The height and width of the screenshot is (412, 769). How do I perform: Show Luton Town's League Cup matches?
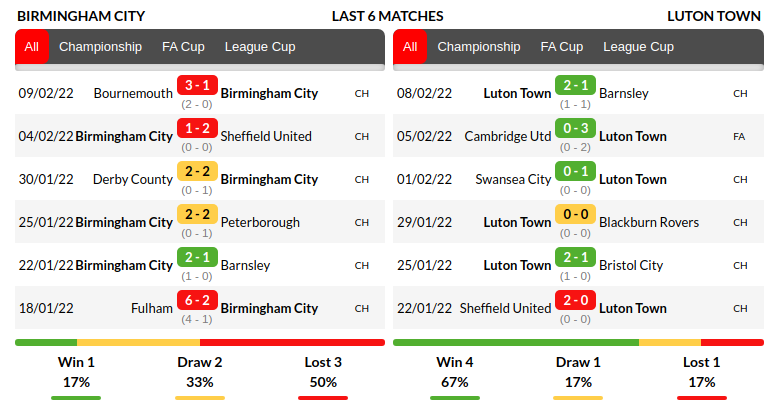(638, 47)
